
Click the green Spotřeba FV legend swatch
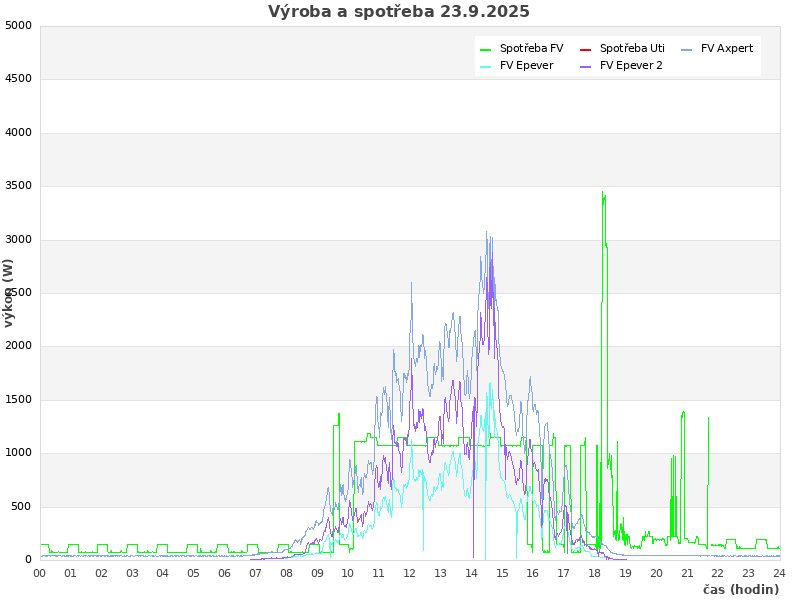click(x=486, y=49)
